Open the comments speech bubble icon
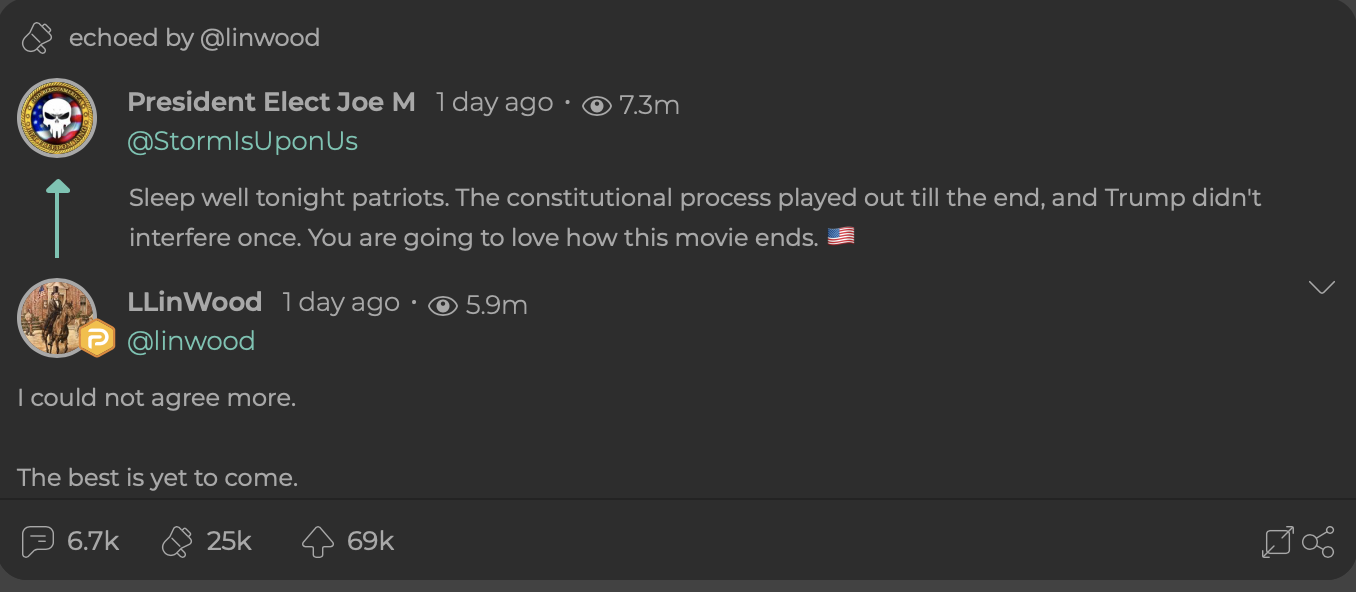 [37, 542]
